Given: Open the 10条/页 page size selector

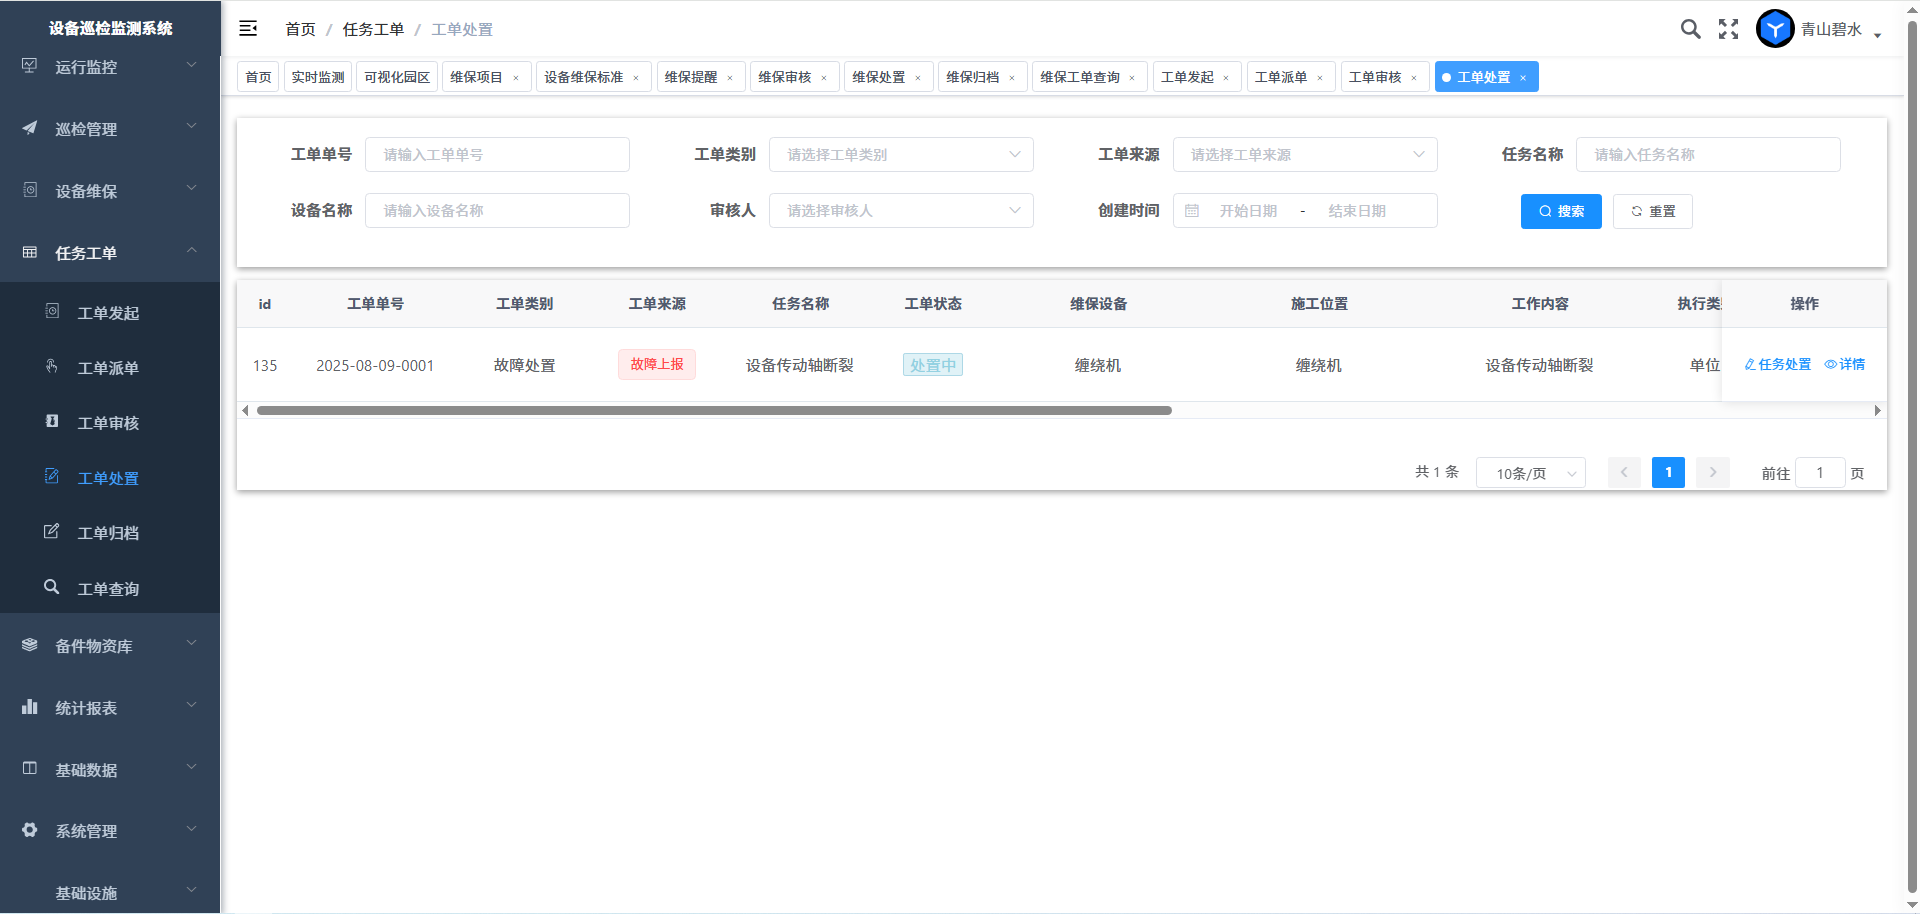Looking at the screenshot, I should pos(1530,473).
